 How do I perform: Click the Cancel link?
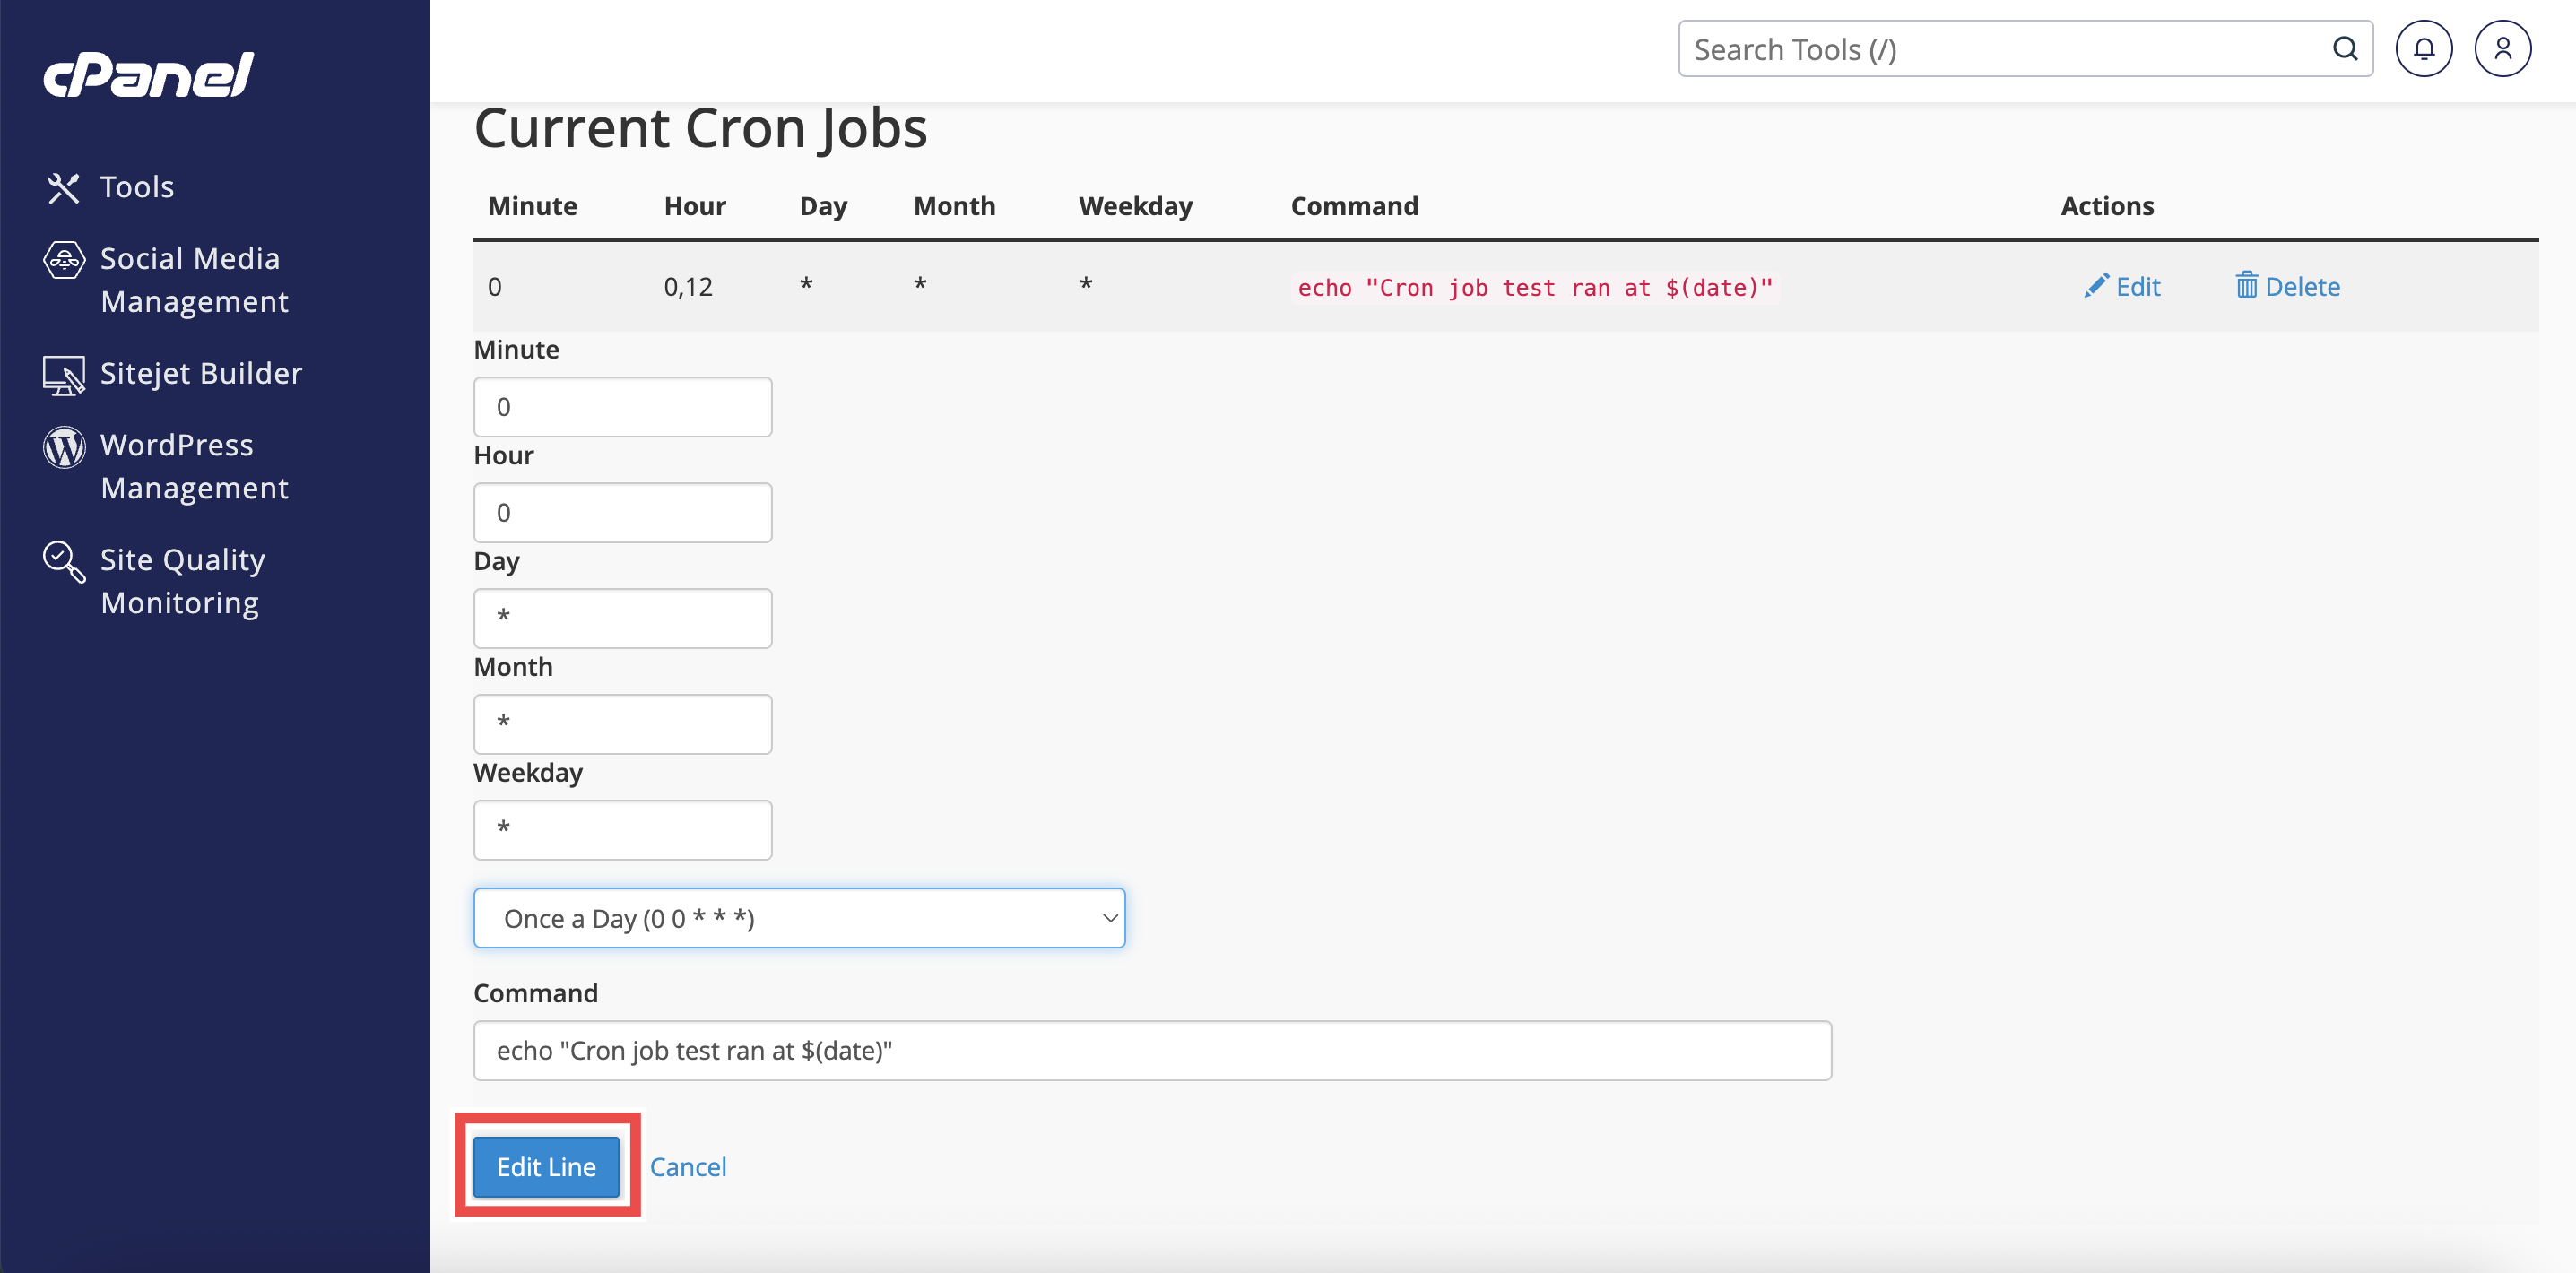coord(687,1167)
